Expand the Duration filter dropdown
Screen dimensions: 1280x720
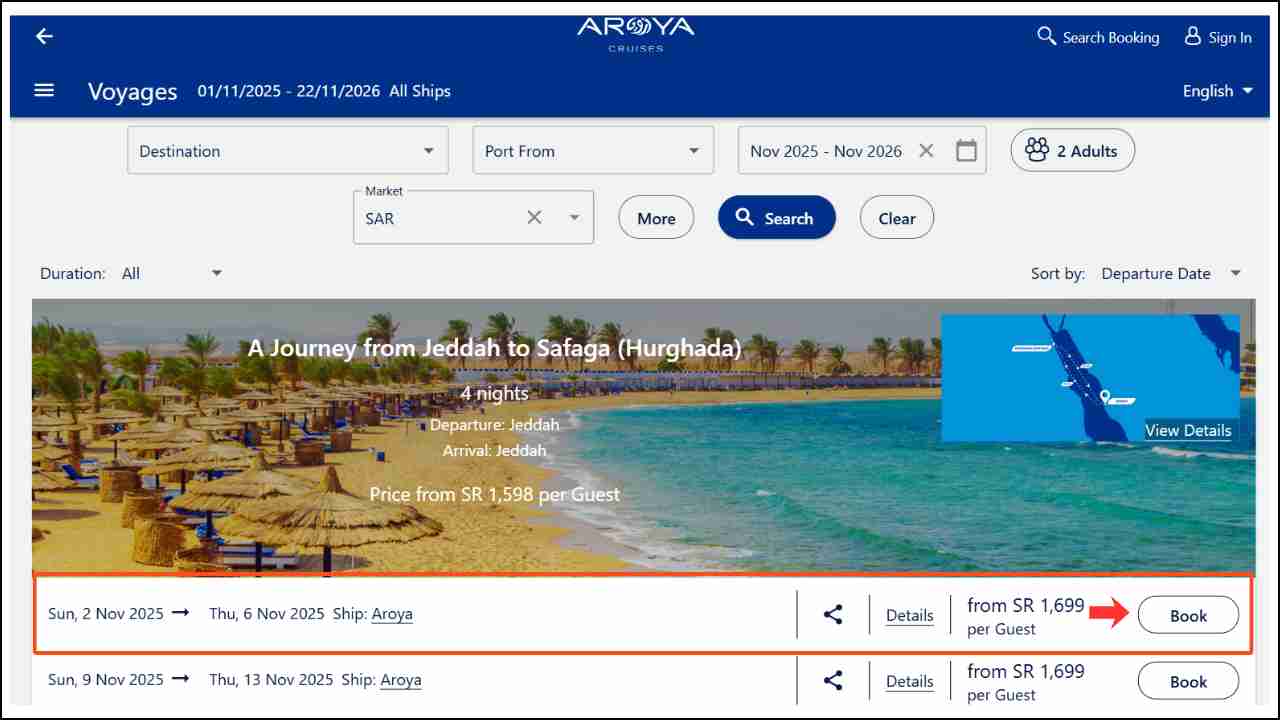click(217, 272)
